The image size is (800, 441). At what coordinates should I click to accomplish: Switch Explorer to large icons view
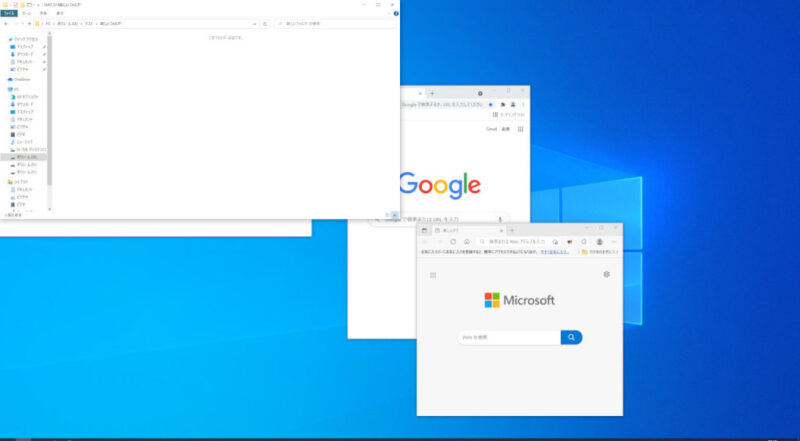(x=394, y=215)
